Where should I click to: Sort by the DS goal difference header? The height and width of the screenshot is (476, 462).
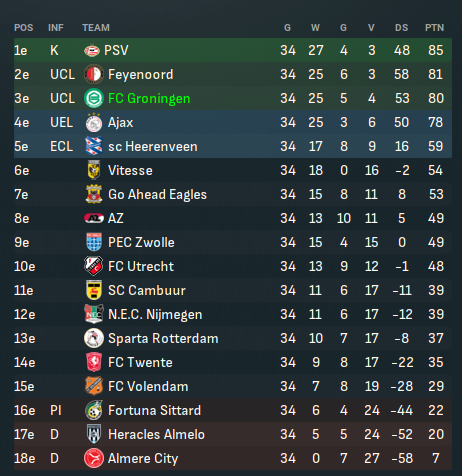click(x=401, y=28)
